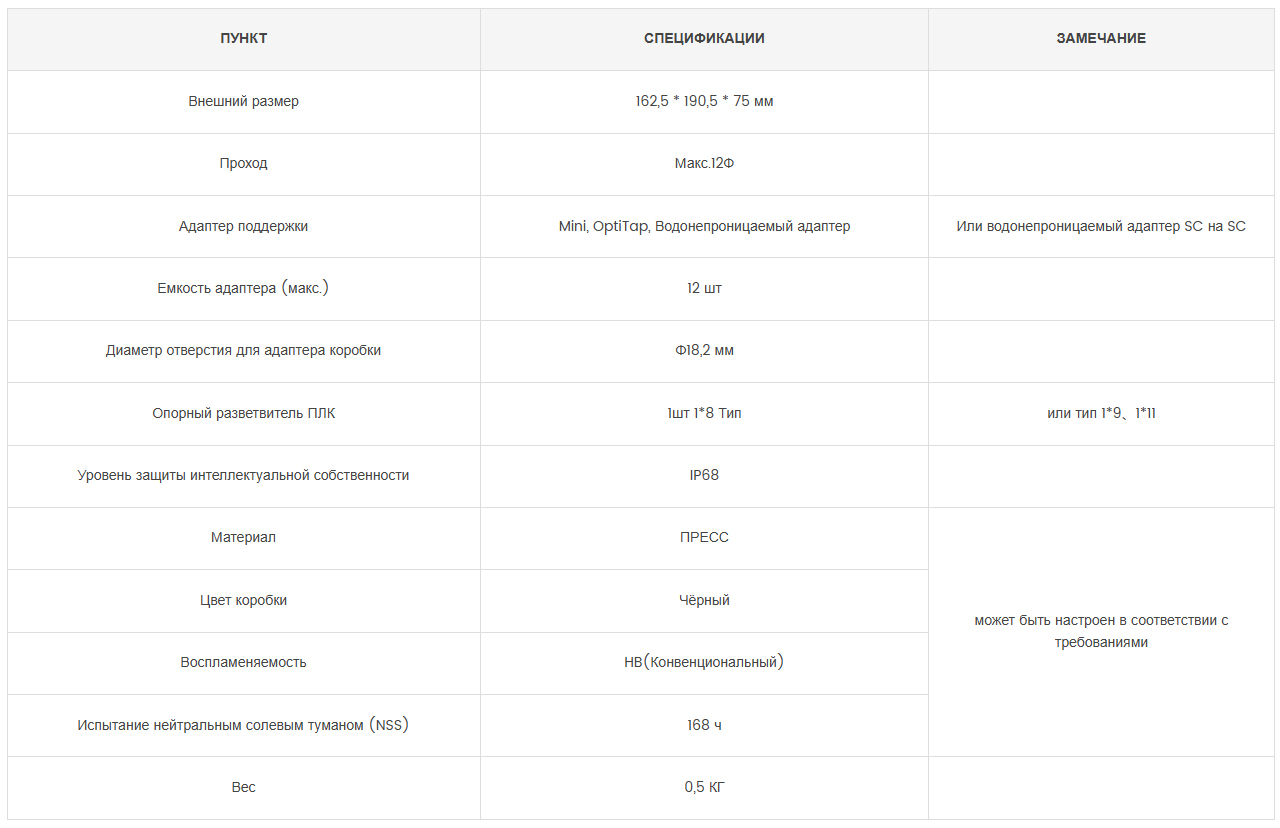
Task: Click the Опорный разветвитель ПЛК label
Action: coord(244,413)
